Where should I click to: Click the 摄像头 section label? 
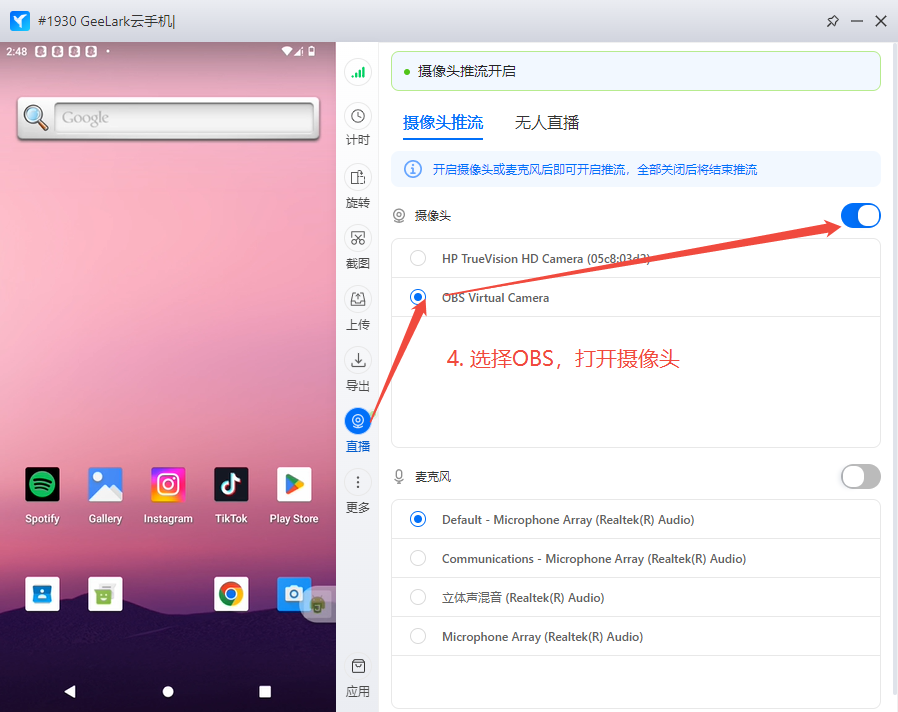tap(432, 215)
